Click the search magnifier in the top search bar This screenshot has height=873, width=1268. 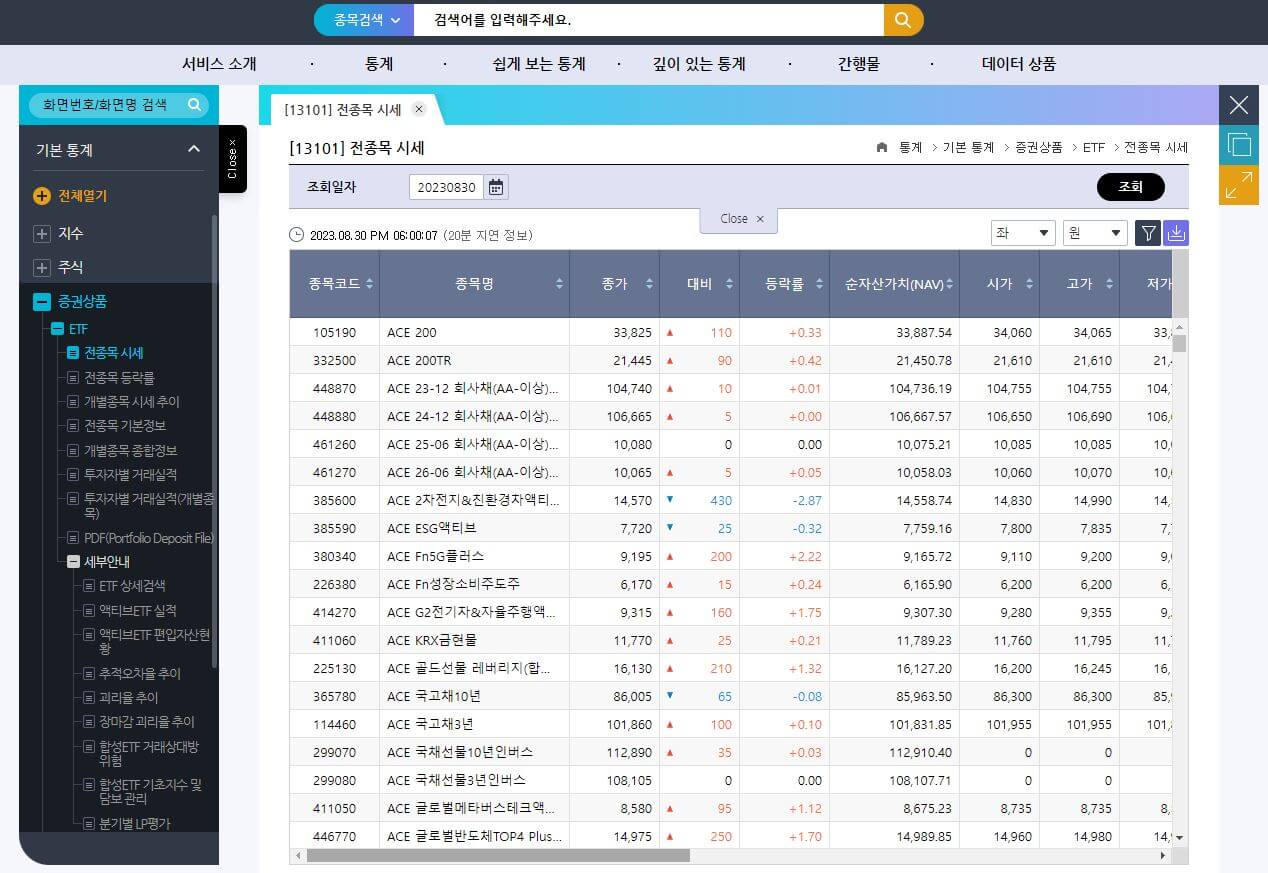(x=903, y=19)
